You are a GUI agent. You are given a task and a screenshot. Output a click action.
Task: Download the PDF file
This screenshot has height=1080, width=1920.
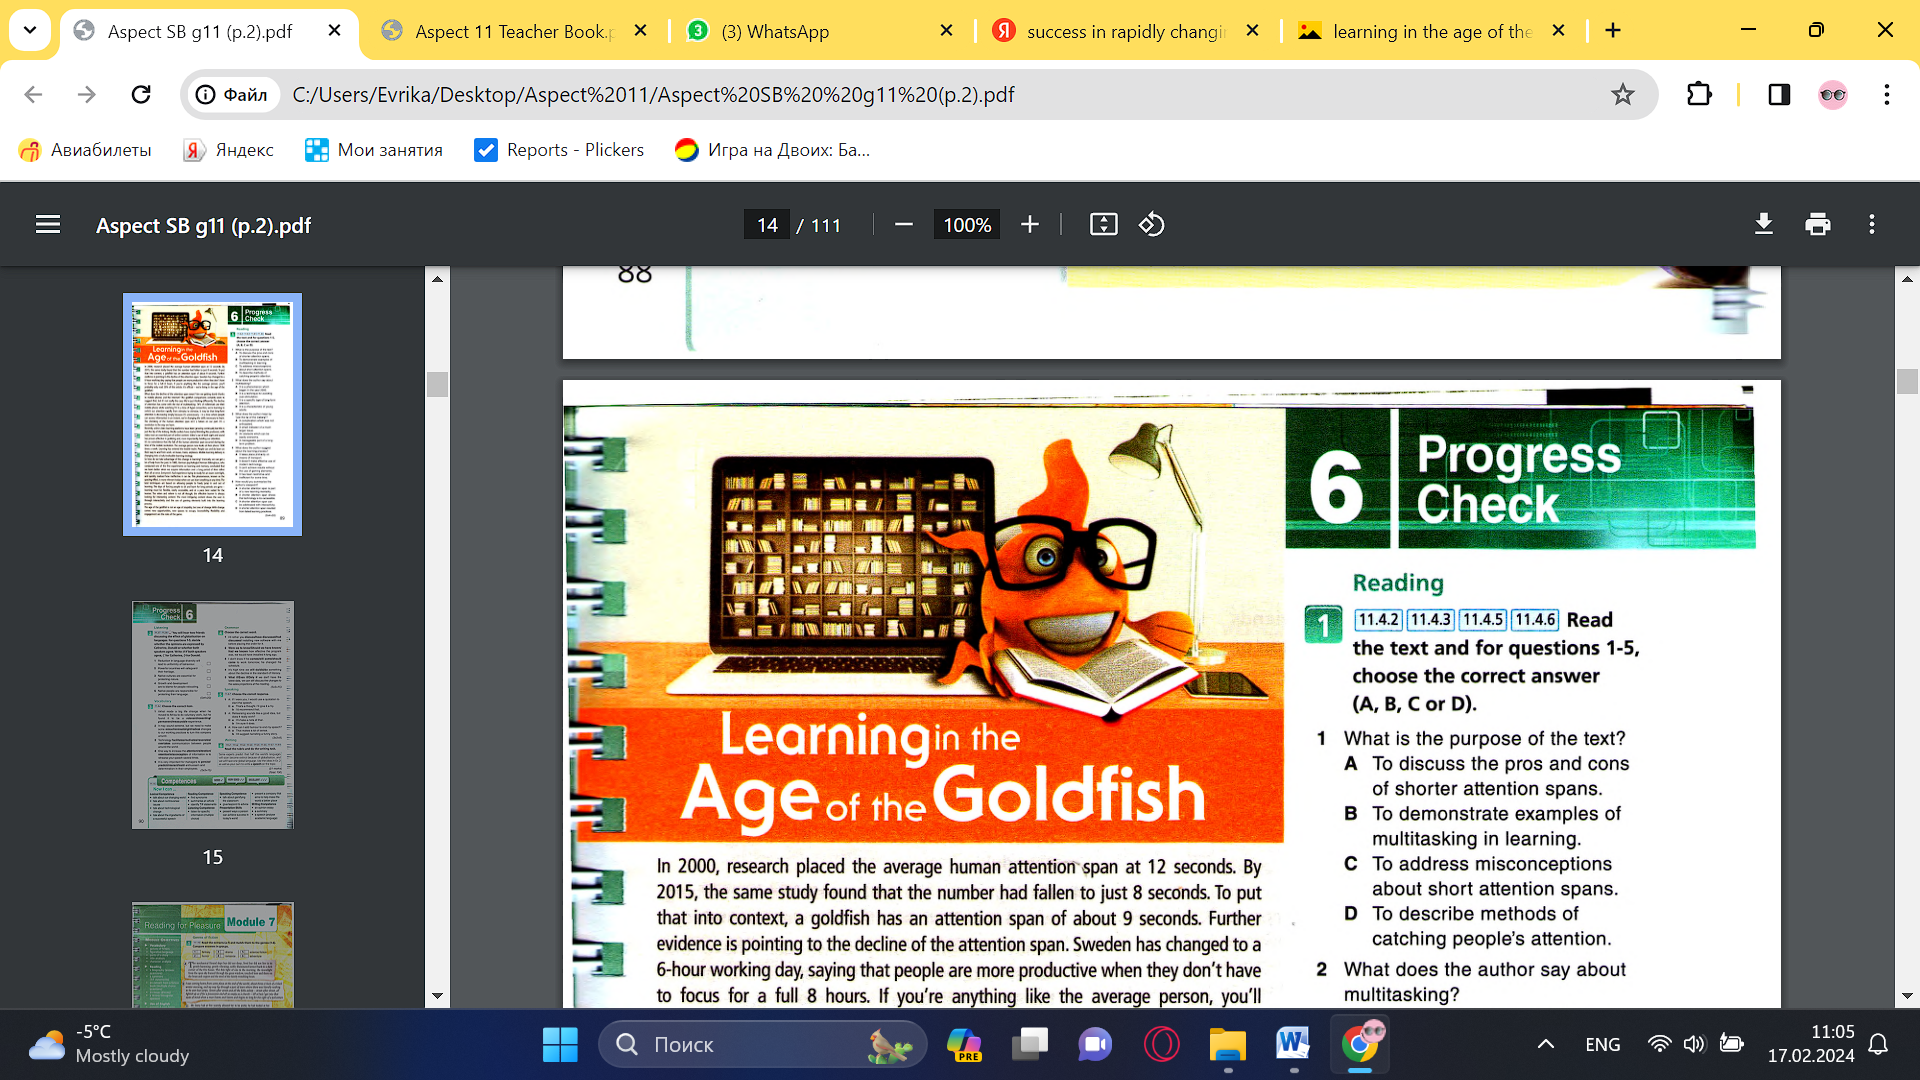point(1764,225)
